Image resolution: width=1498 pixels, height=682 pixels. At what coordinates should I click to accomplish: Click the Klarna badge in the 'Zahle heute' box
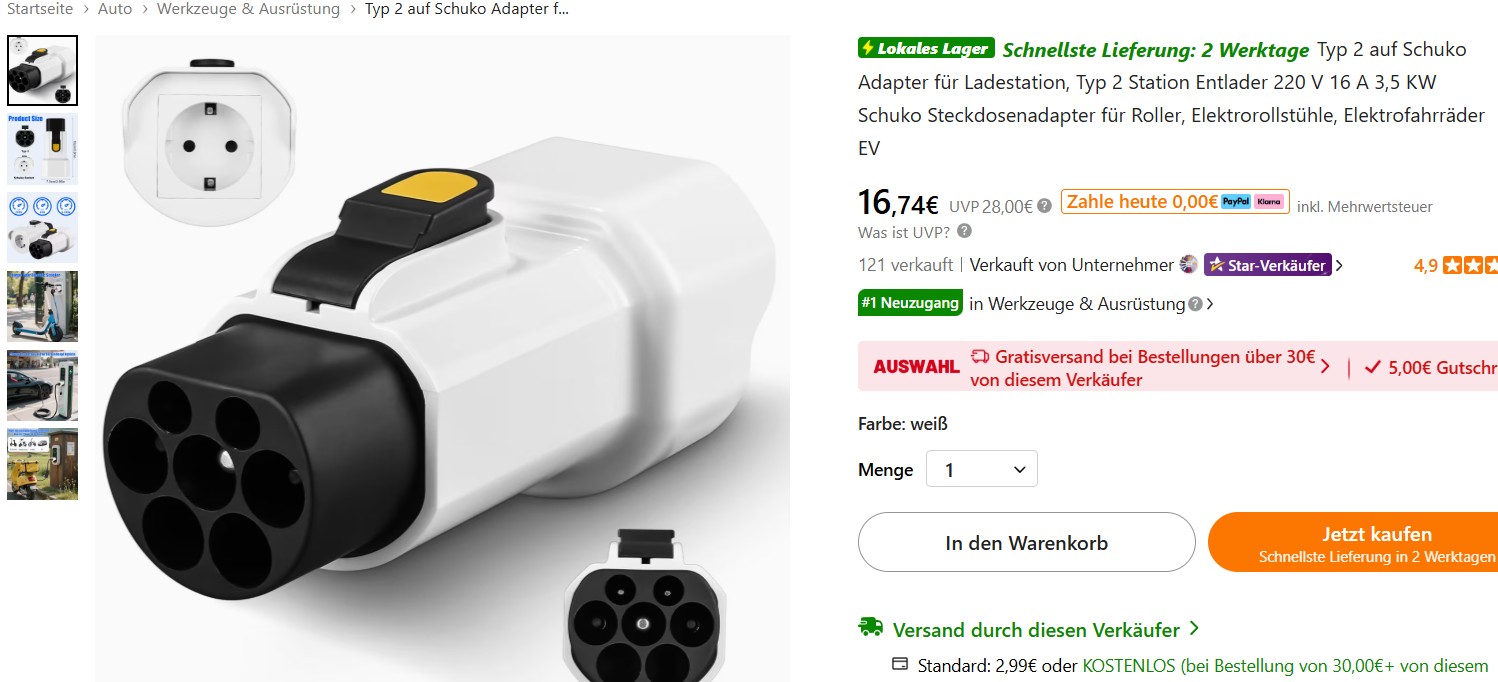(1269, 201)
